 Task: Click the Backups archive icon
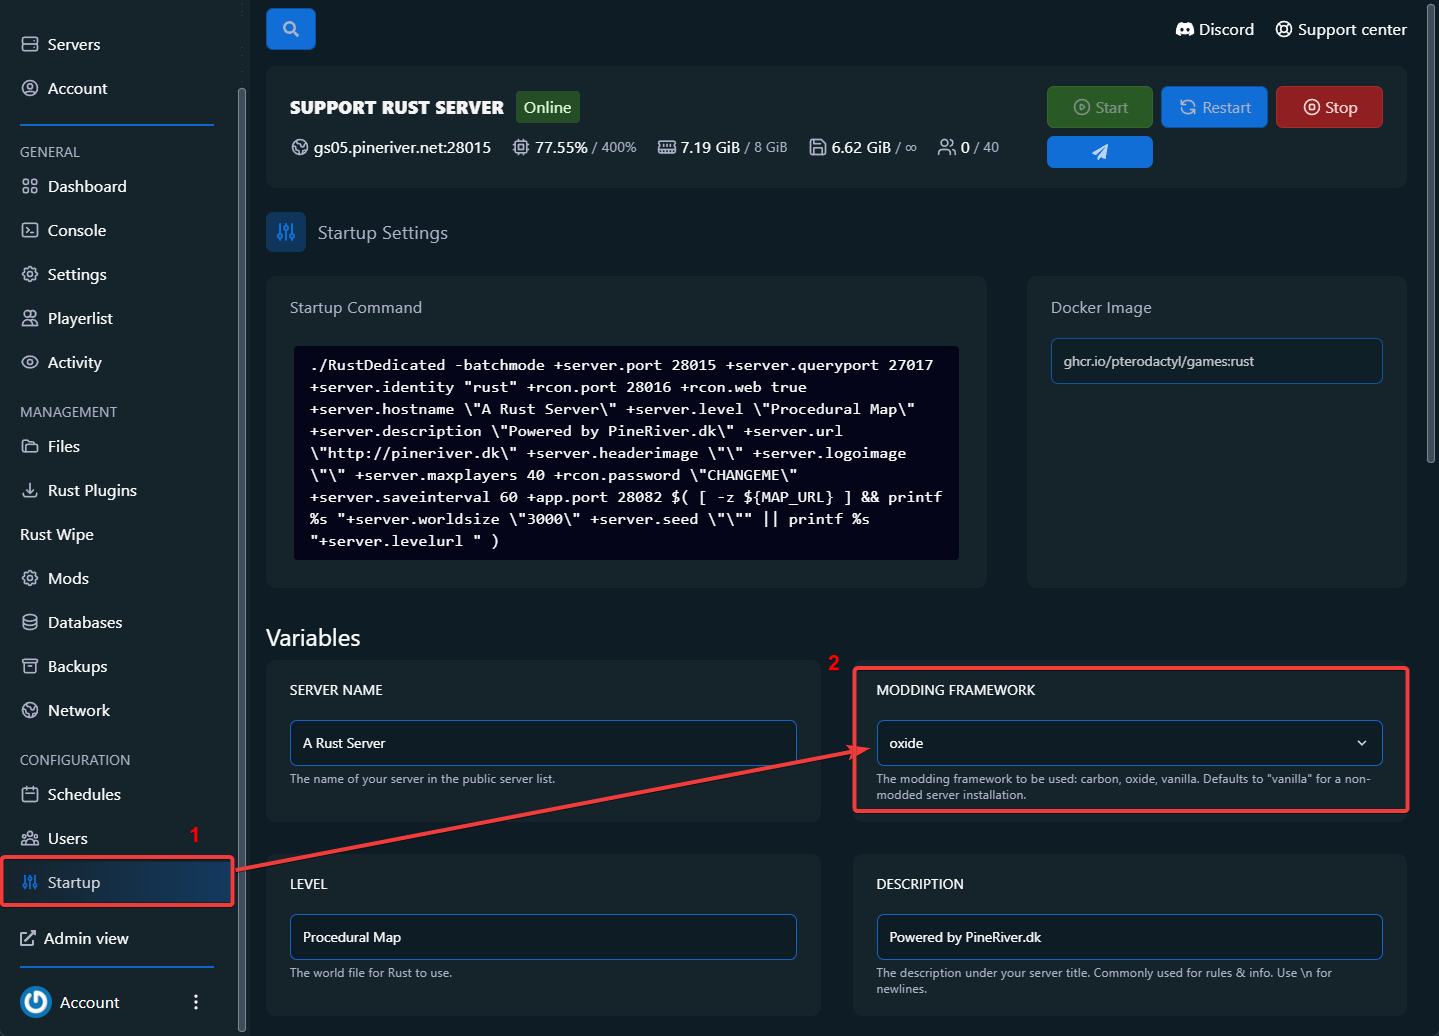[x=30, y=666]
